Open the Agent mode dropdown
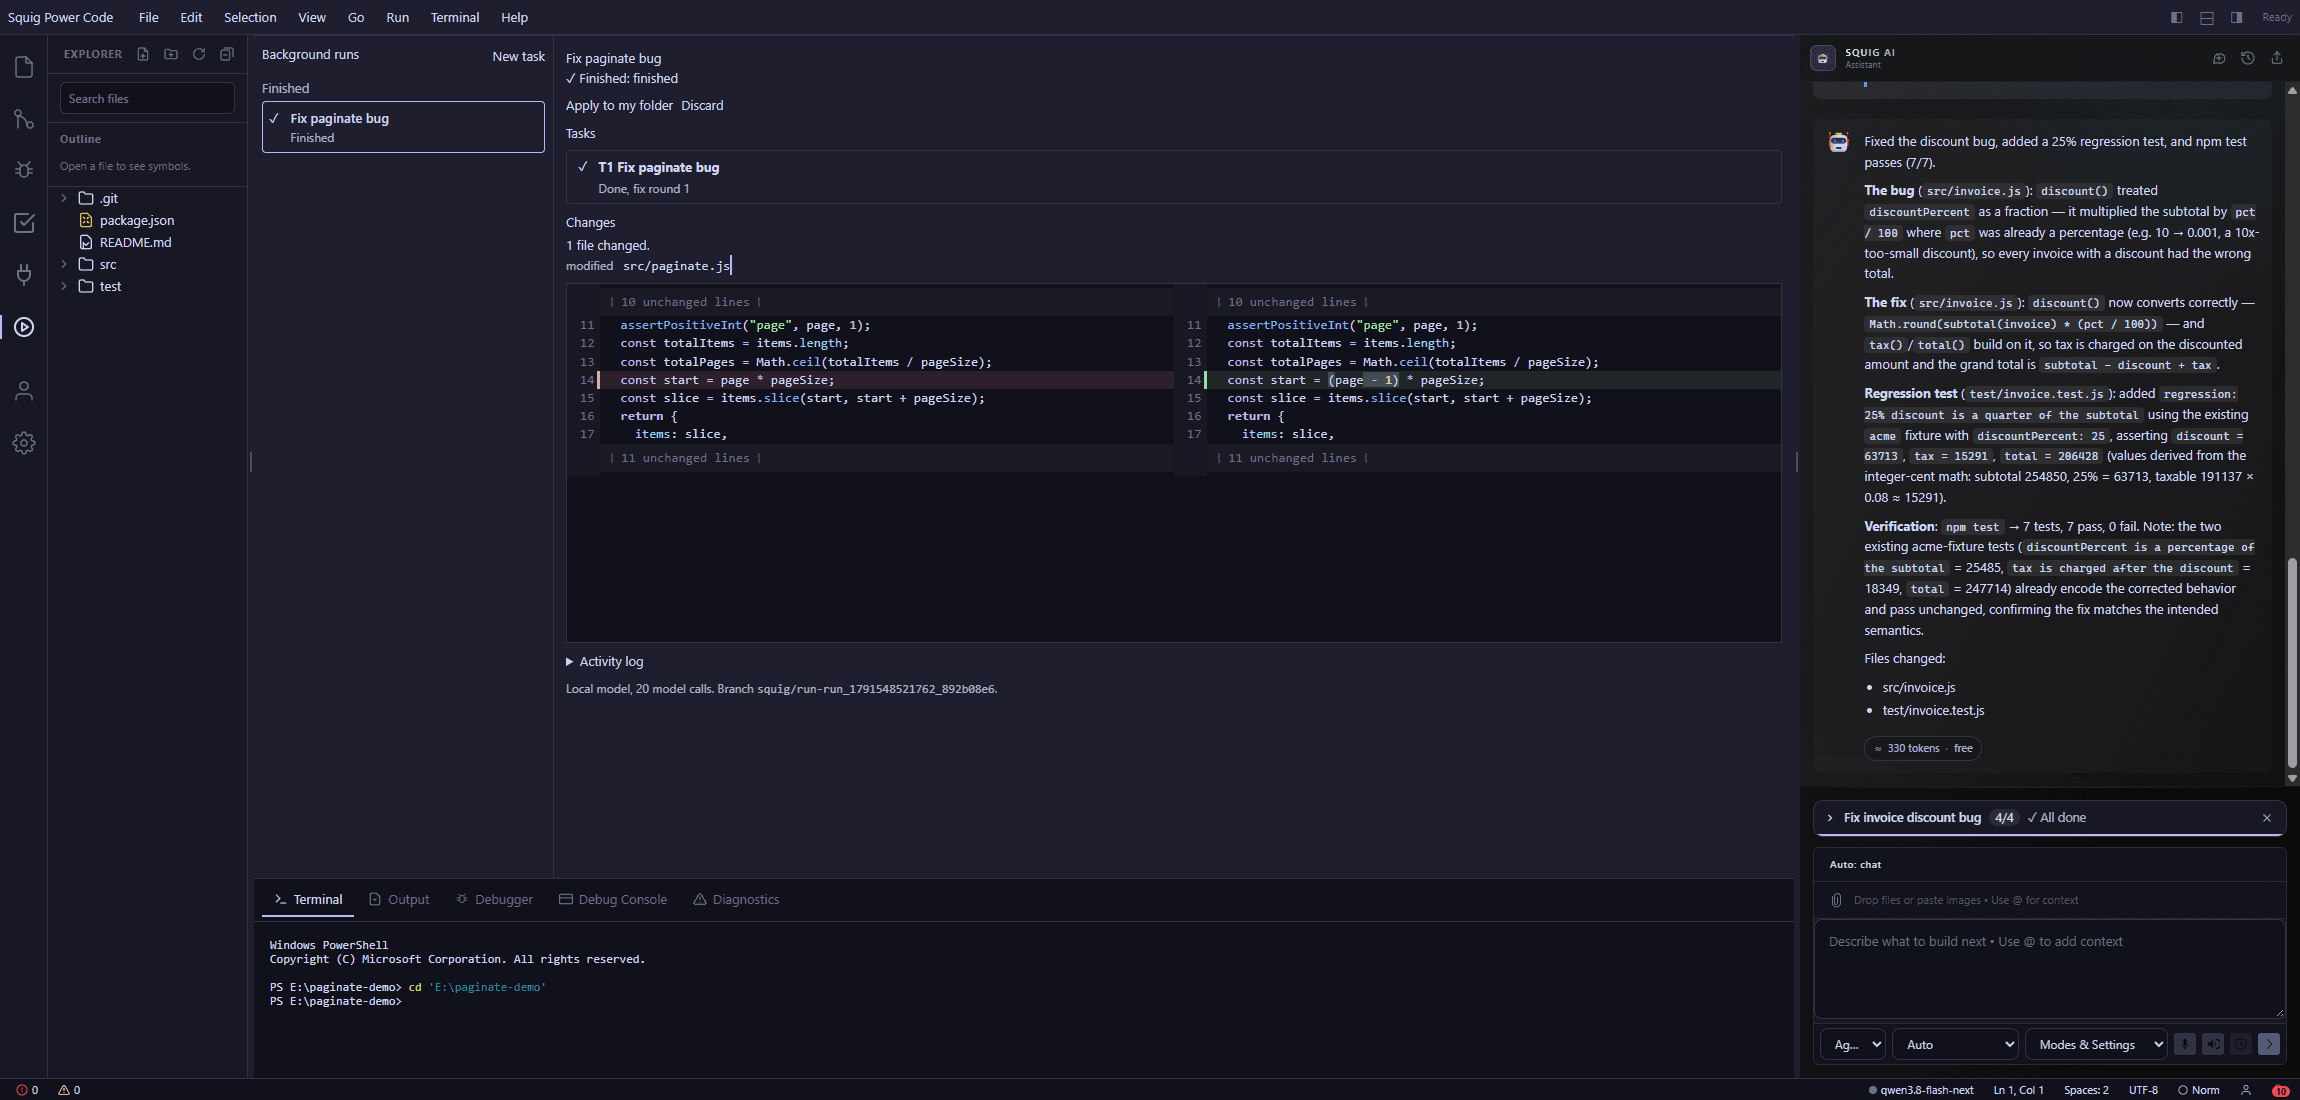Screen dimensions: 2300x1100 1853,1044
